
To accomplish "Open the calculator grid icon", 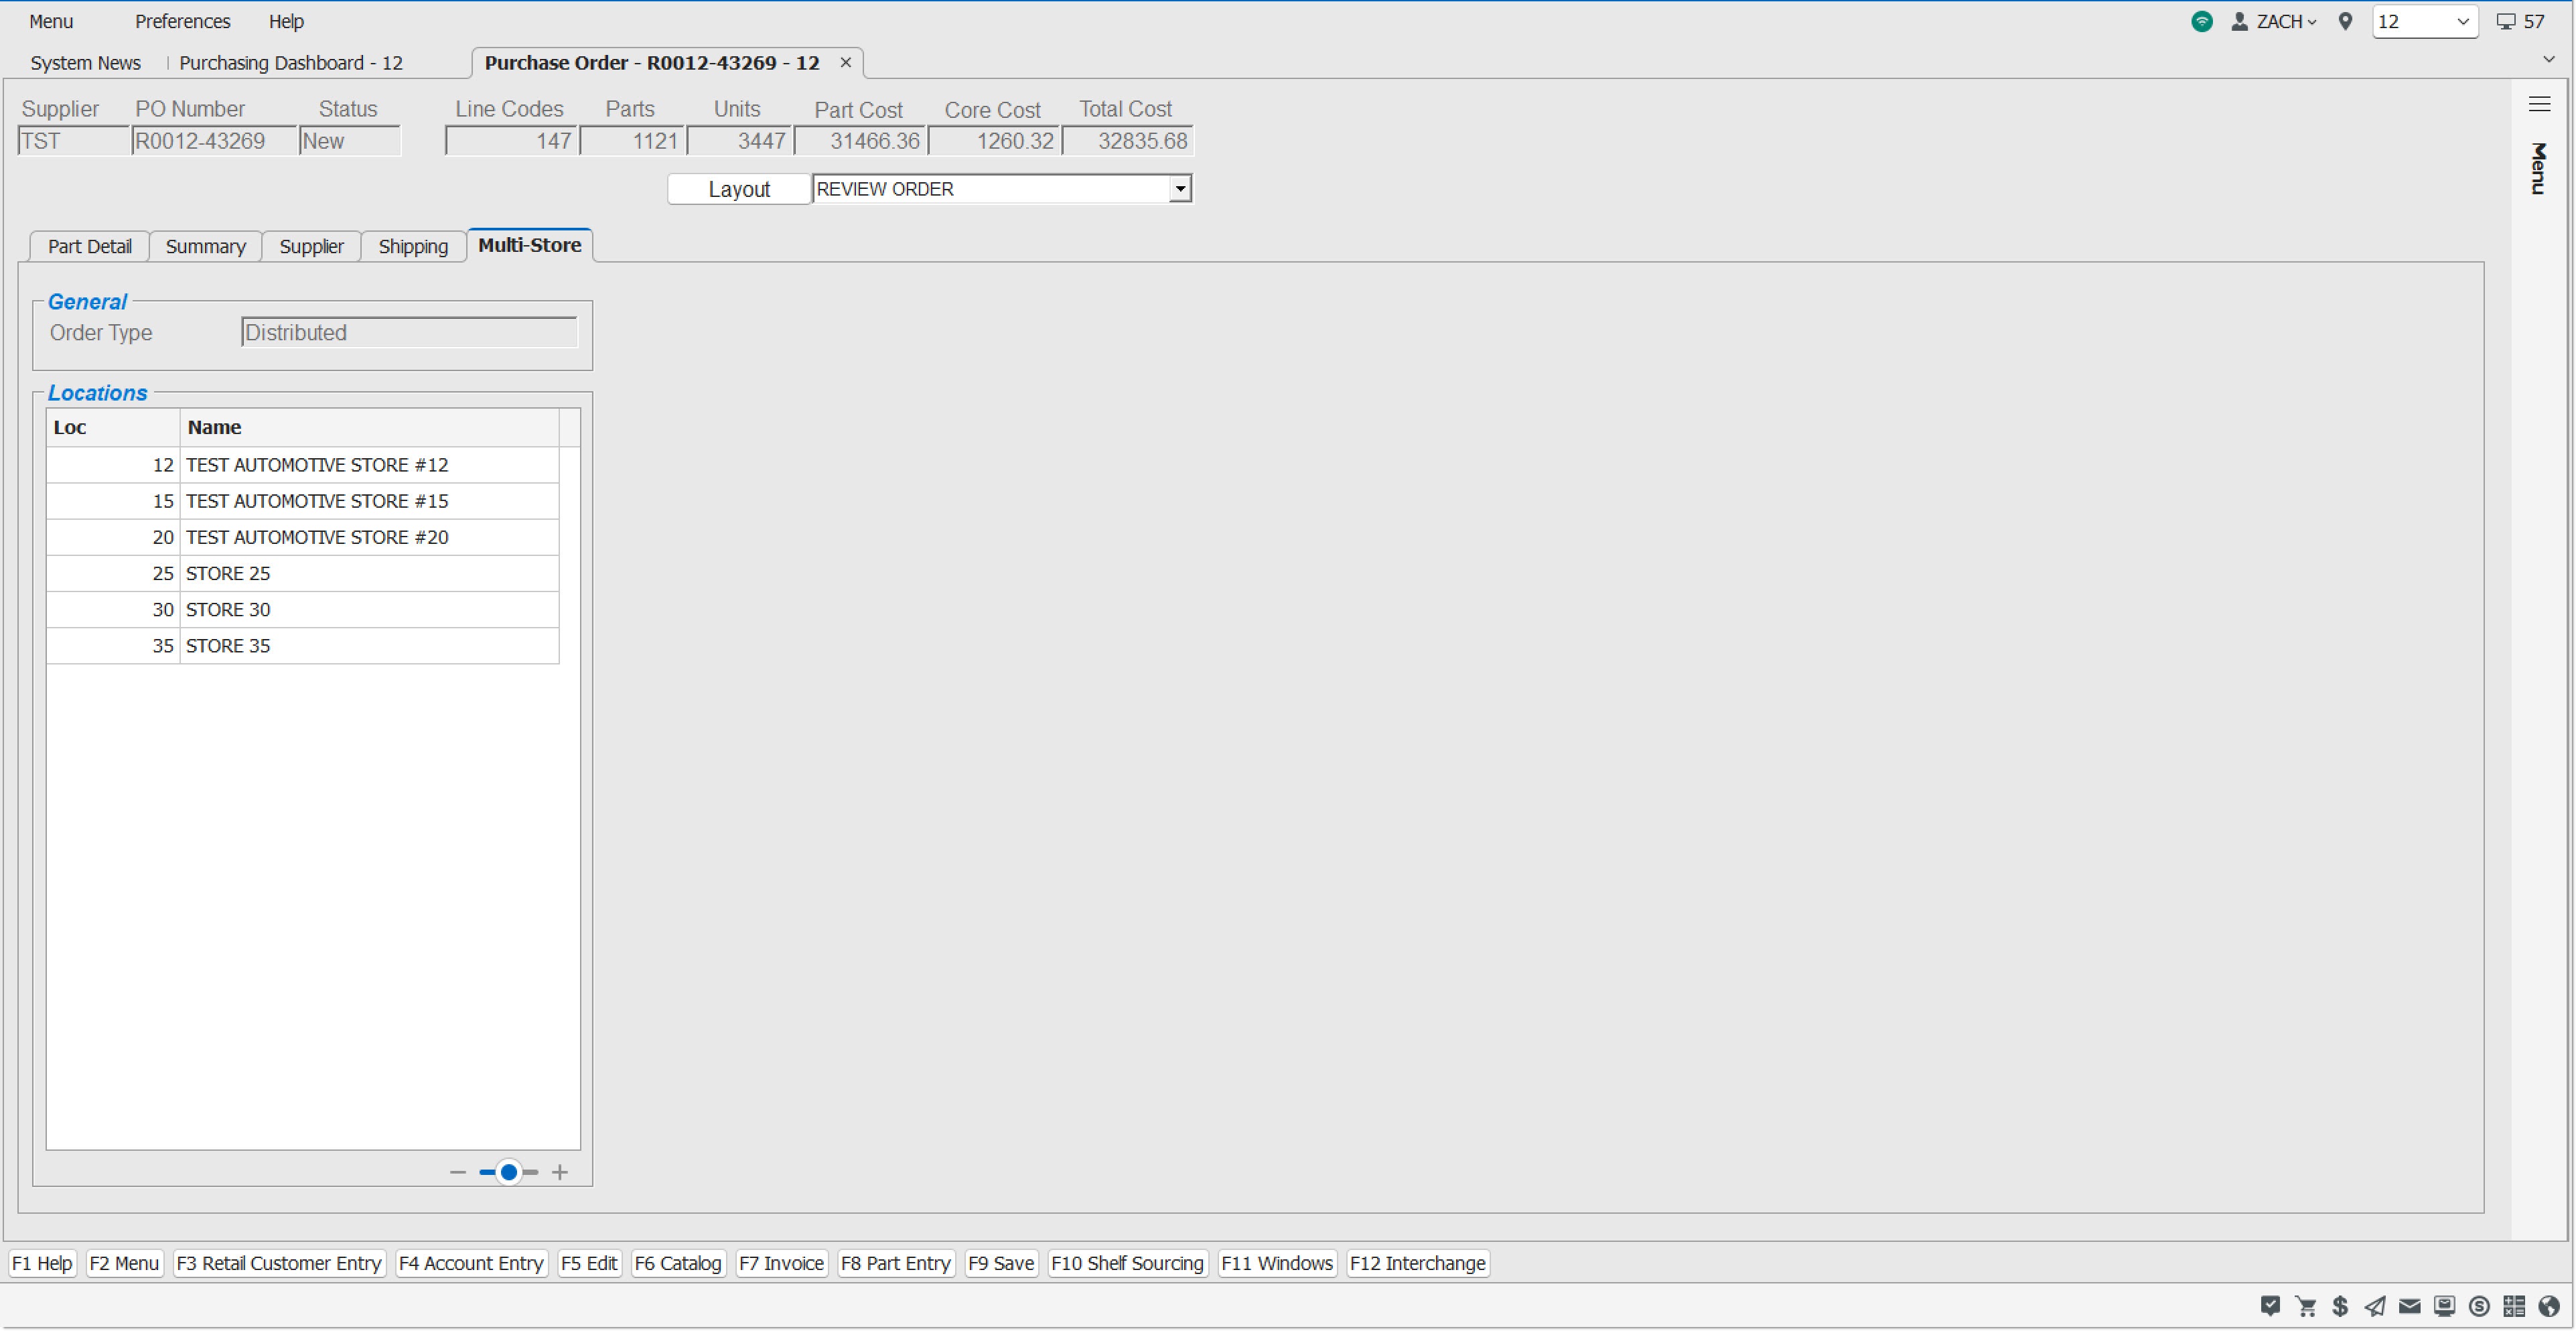I will 2514,1306.
